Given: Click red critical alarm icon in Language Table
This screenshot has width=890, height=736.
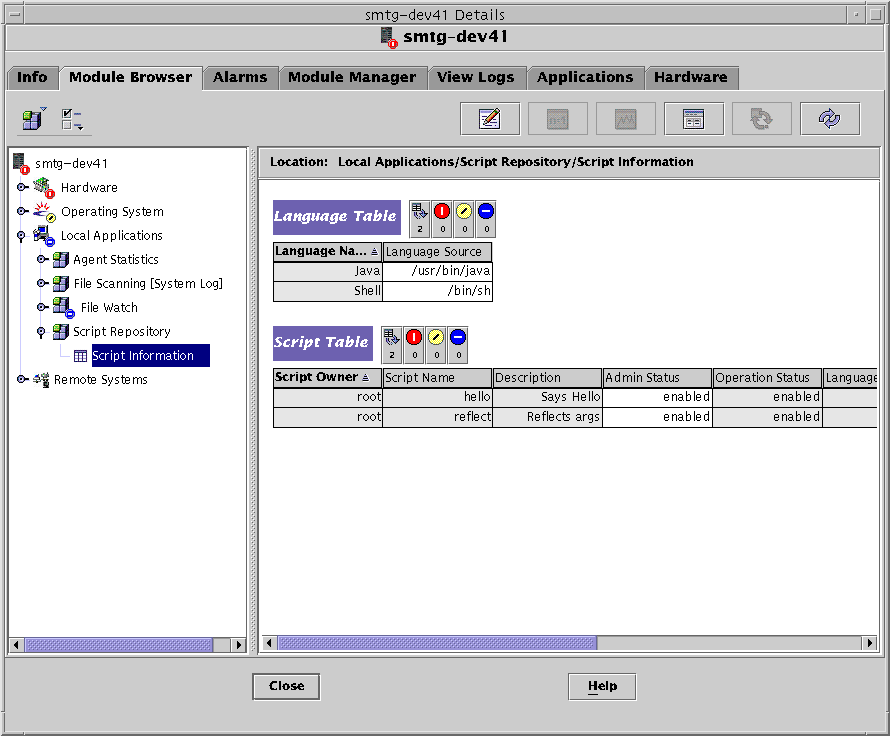Looking at the screenshot, I should pyautogui.click(x=442, y=218).
